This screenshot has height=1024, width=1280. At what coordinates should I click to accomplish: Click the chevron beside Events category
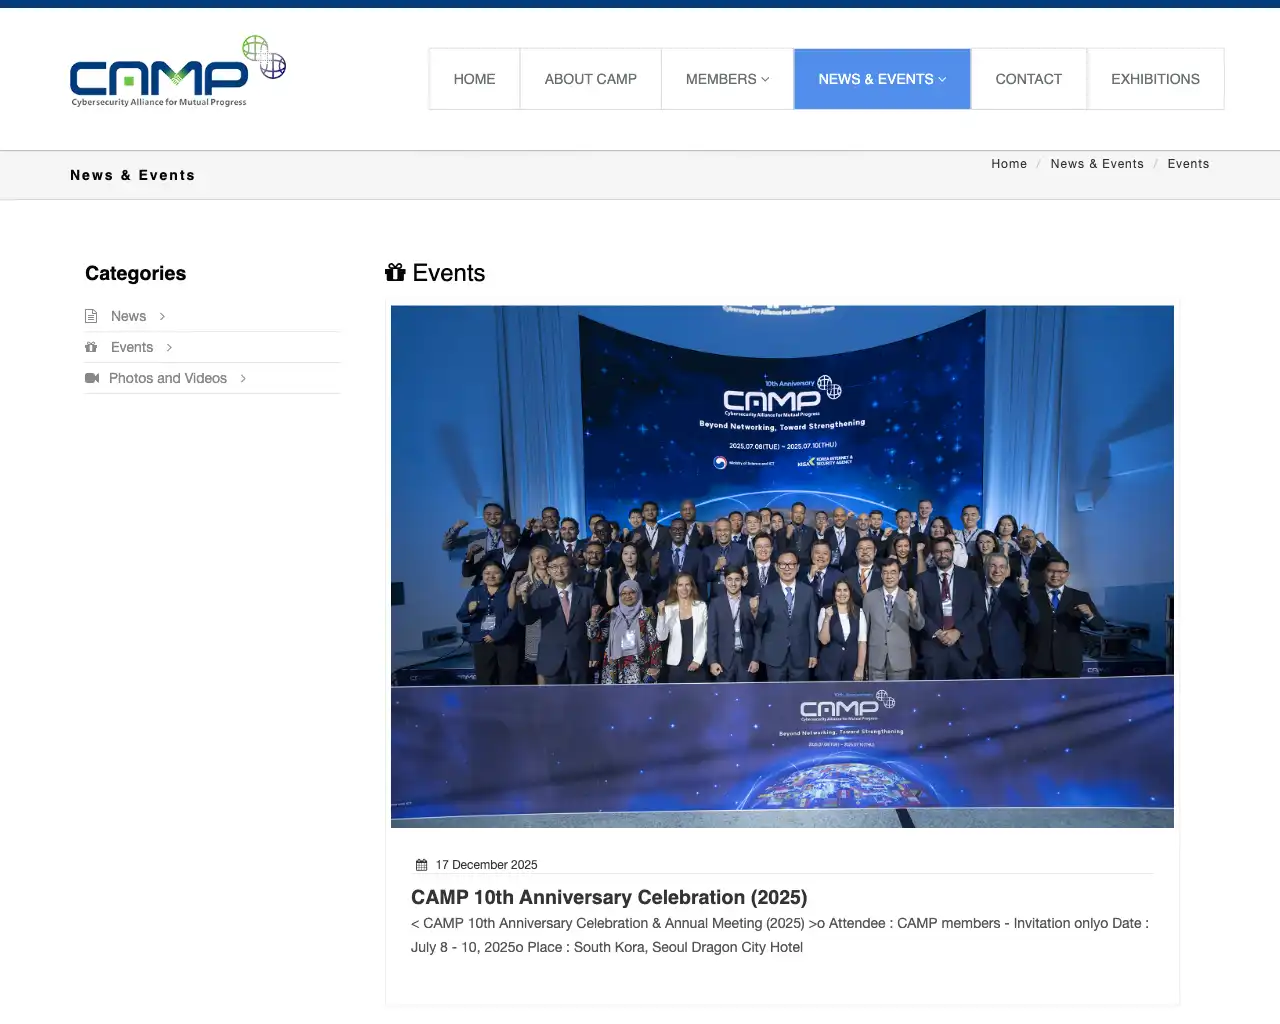[169, 347]
